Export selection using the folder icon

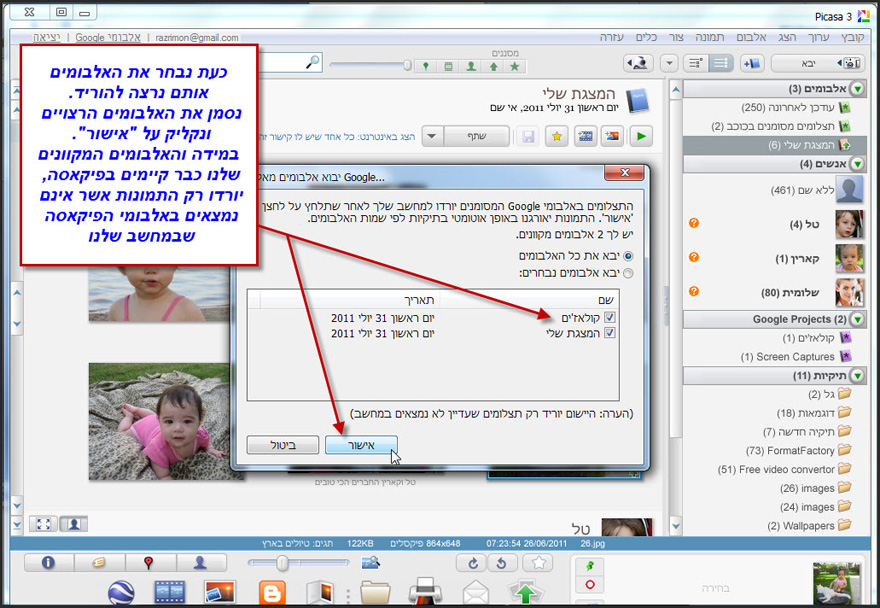pos(374,593)
